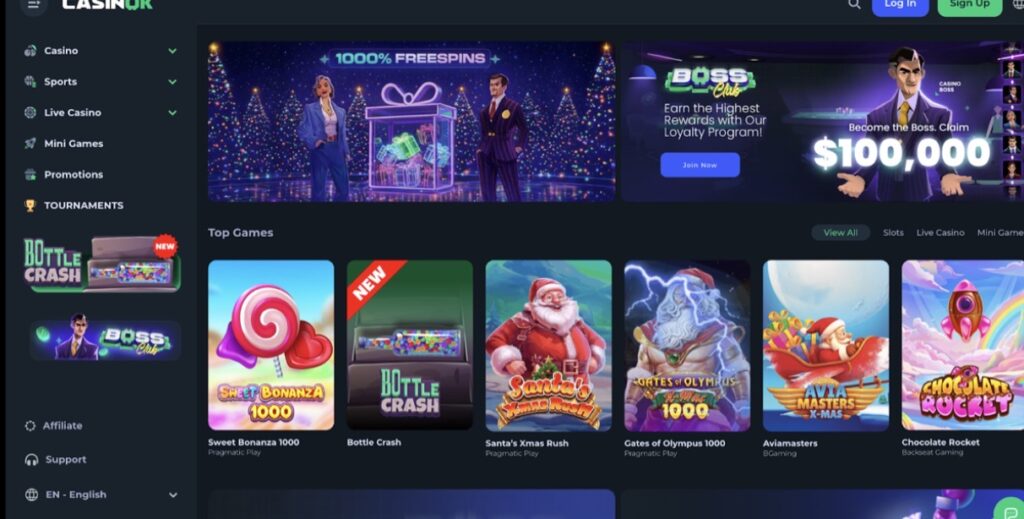The image size is (1024, 519).
Task: Open the hamburger menu icon
Action: 33,5
